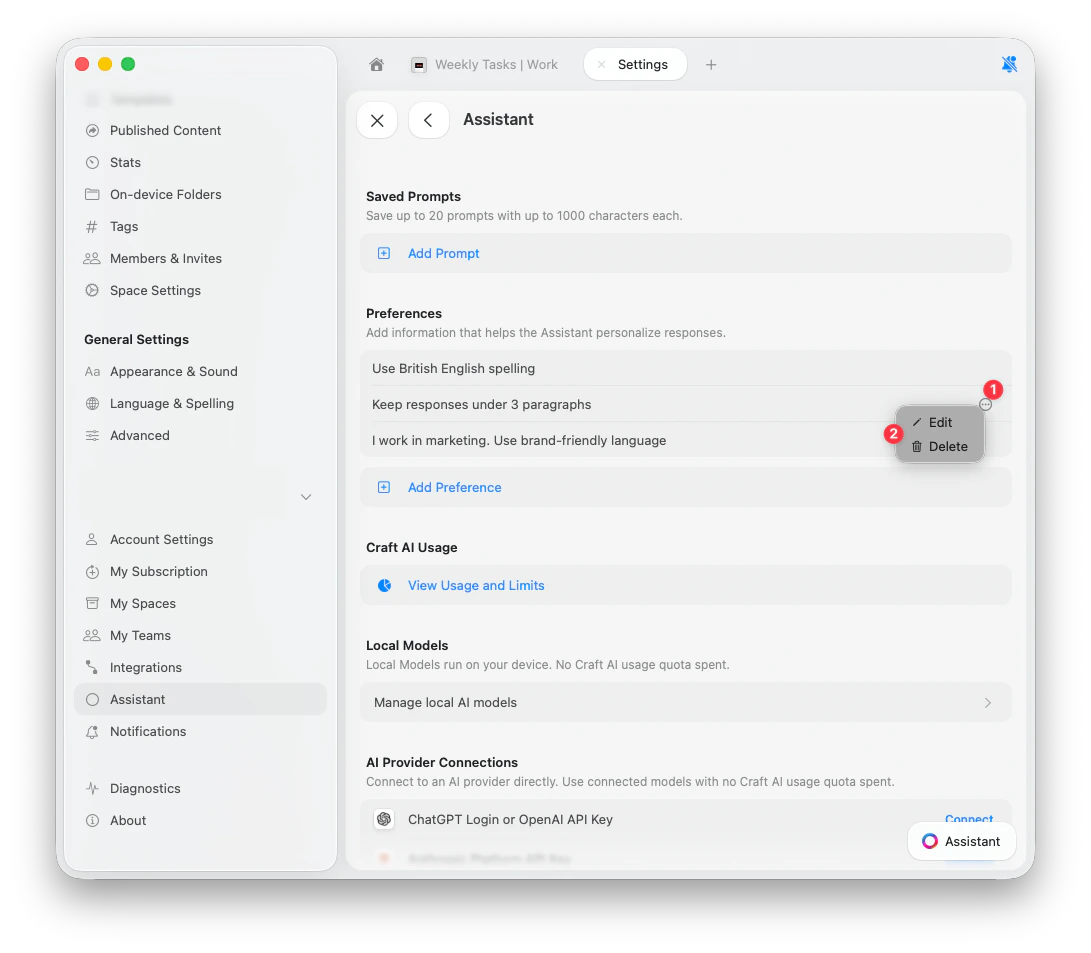Open the floating Assistant button

pos(962,842)
